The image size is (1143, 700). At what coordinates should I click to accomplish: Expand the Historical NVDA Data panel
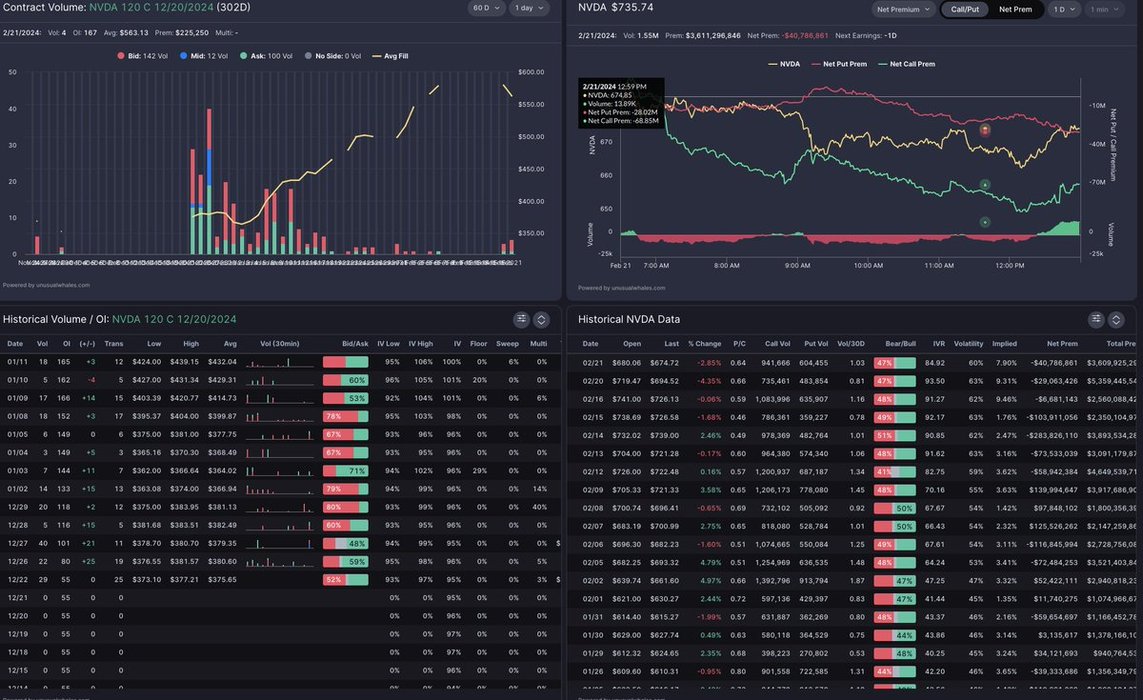point(1115,319)
